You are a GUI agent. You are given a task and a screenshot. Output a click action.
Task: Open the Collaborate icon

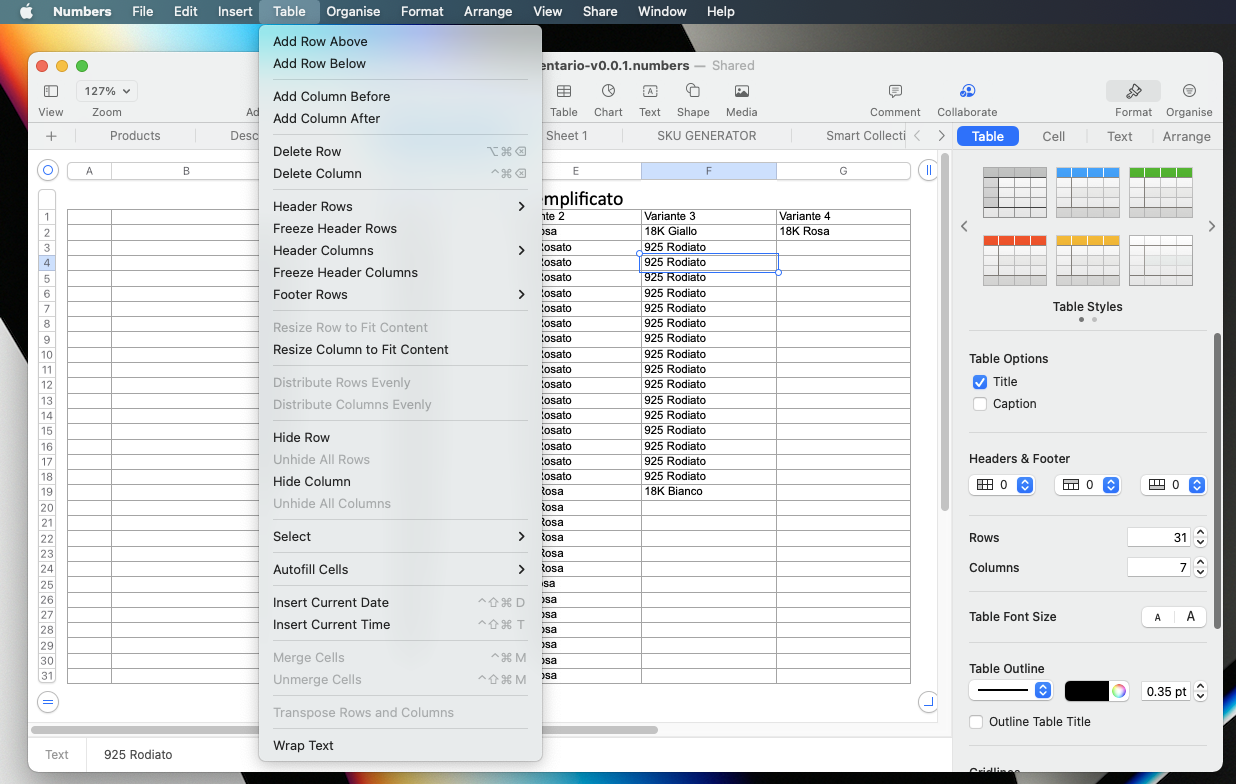coord(967,91)
